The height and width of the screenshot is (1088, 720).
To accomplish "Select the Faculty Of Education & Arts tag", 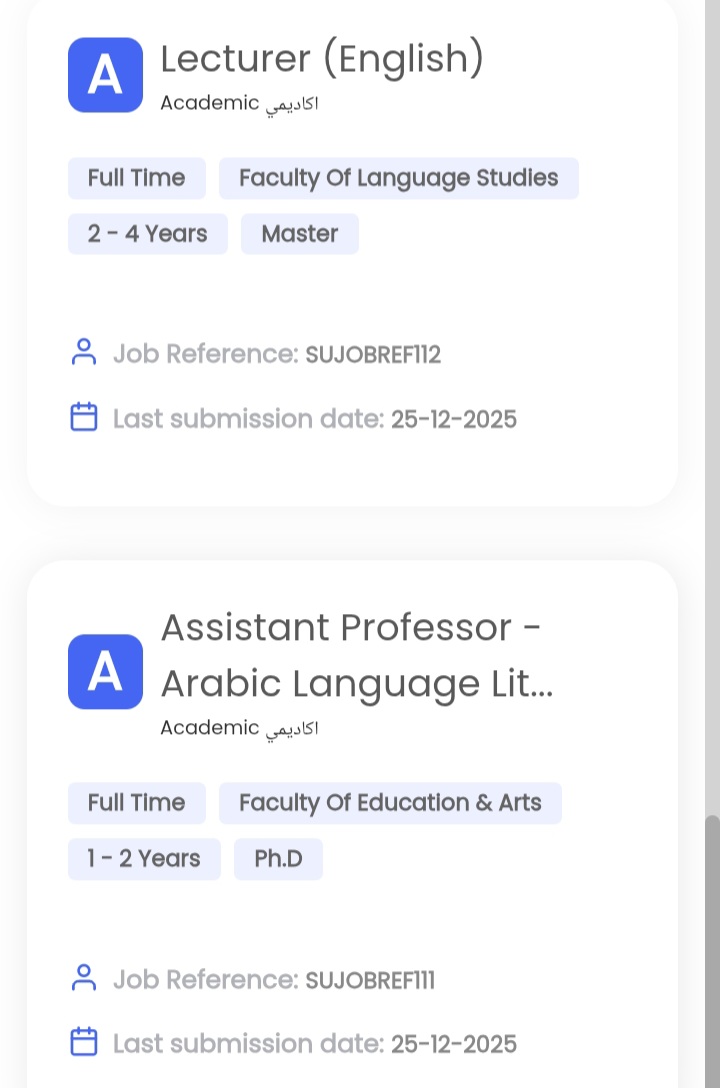I will [x=390, y=803].
